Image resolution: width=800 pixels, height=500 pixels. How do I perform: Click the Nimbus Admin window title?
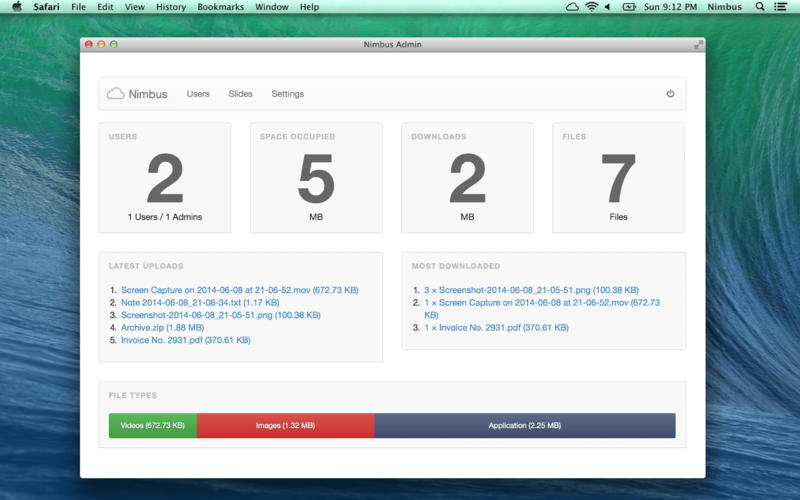pyautogui.click(x=392, y=44)
